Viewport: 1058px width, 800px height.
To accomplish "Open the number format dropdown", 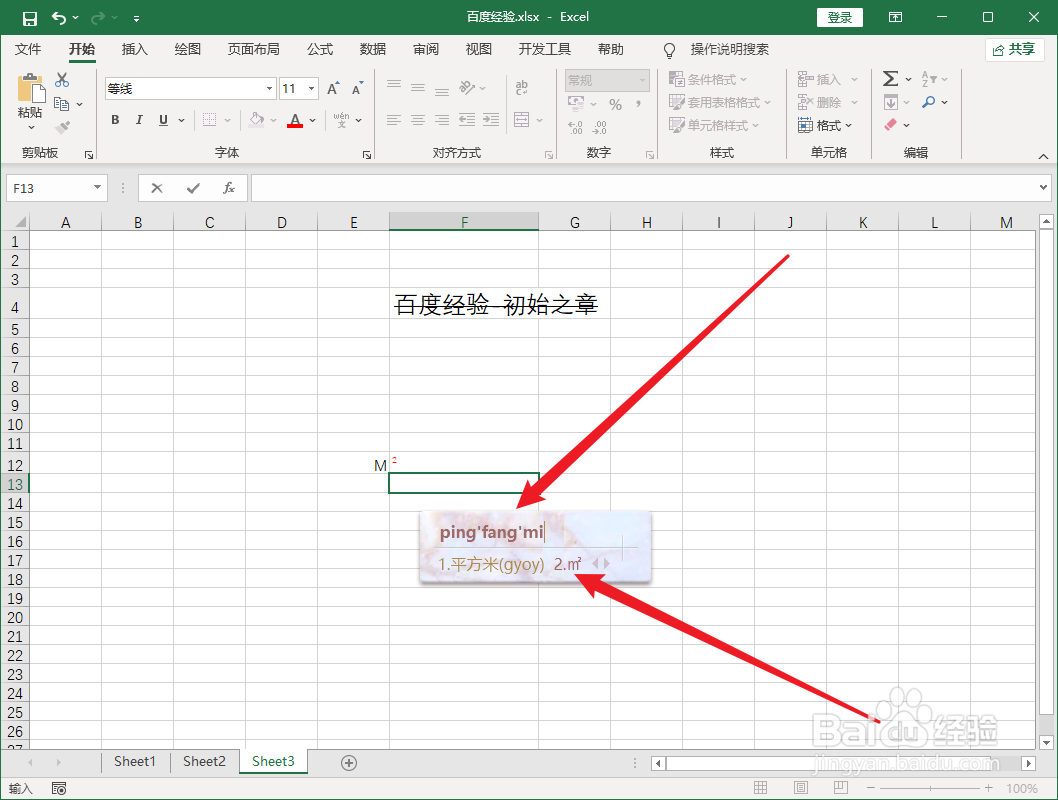I will (x=642, y=80).
